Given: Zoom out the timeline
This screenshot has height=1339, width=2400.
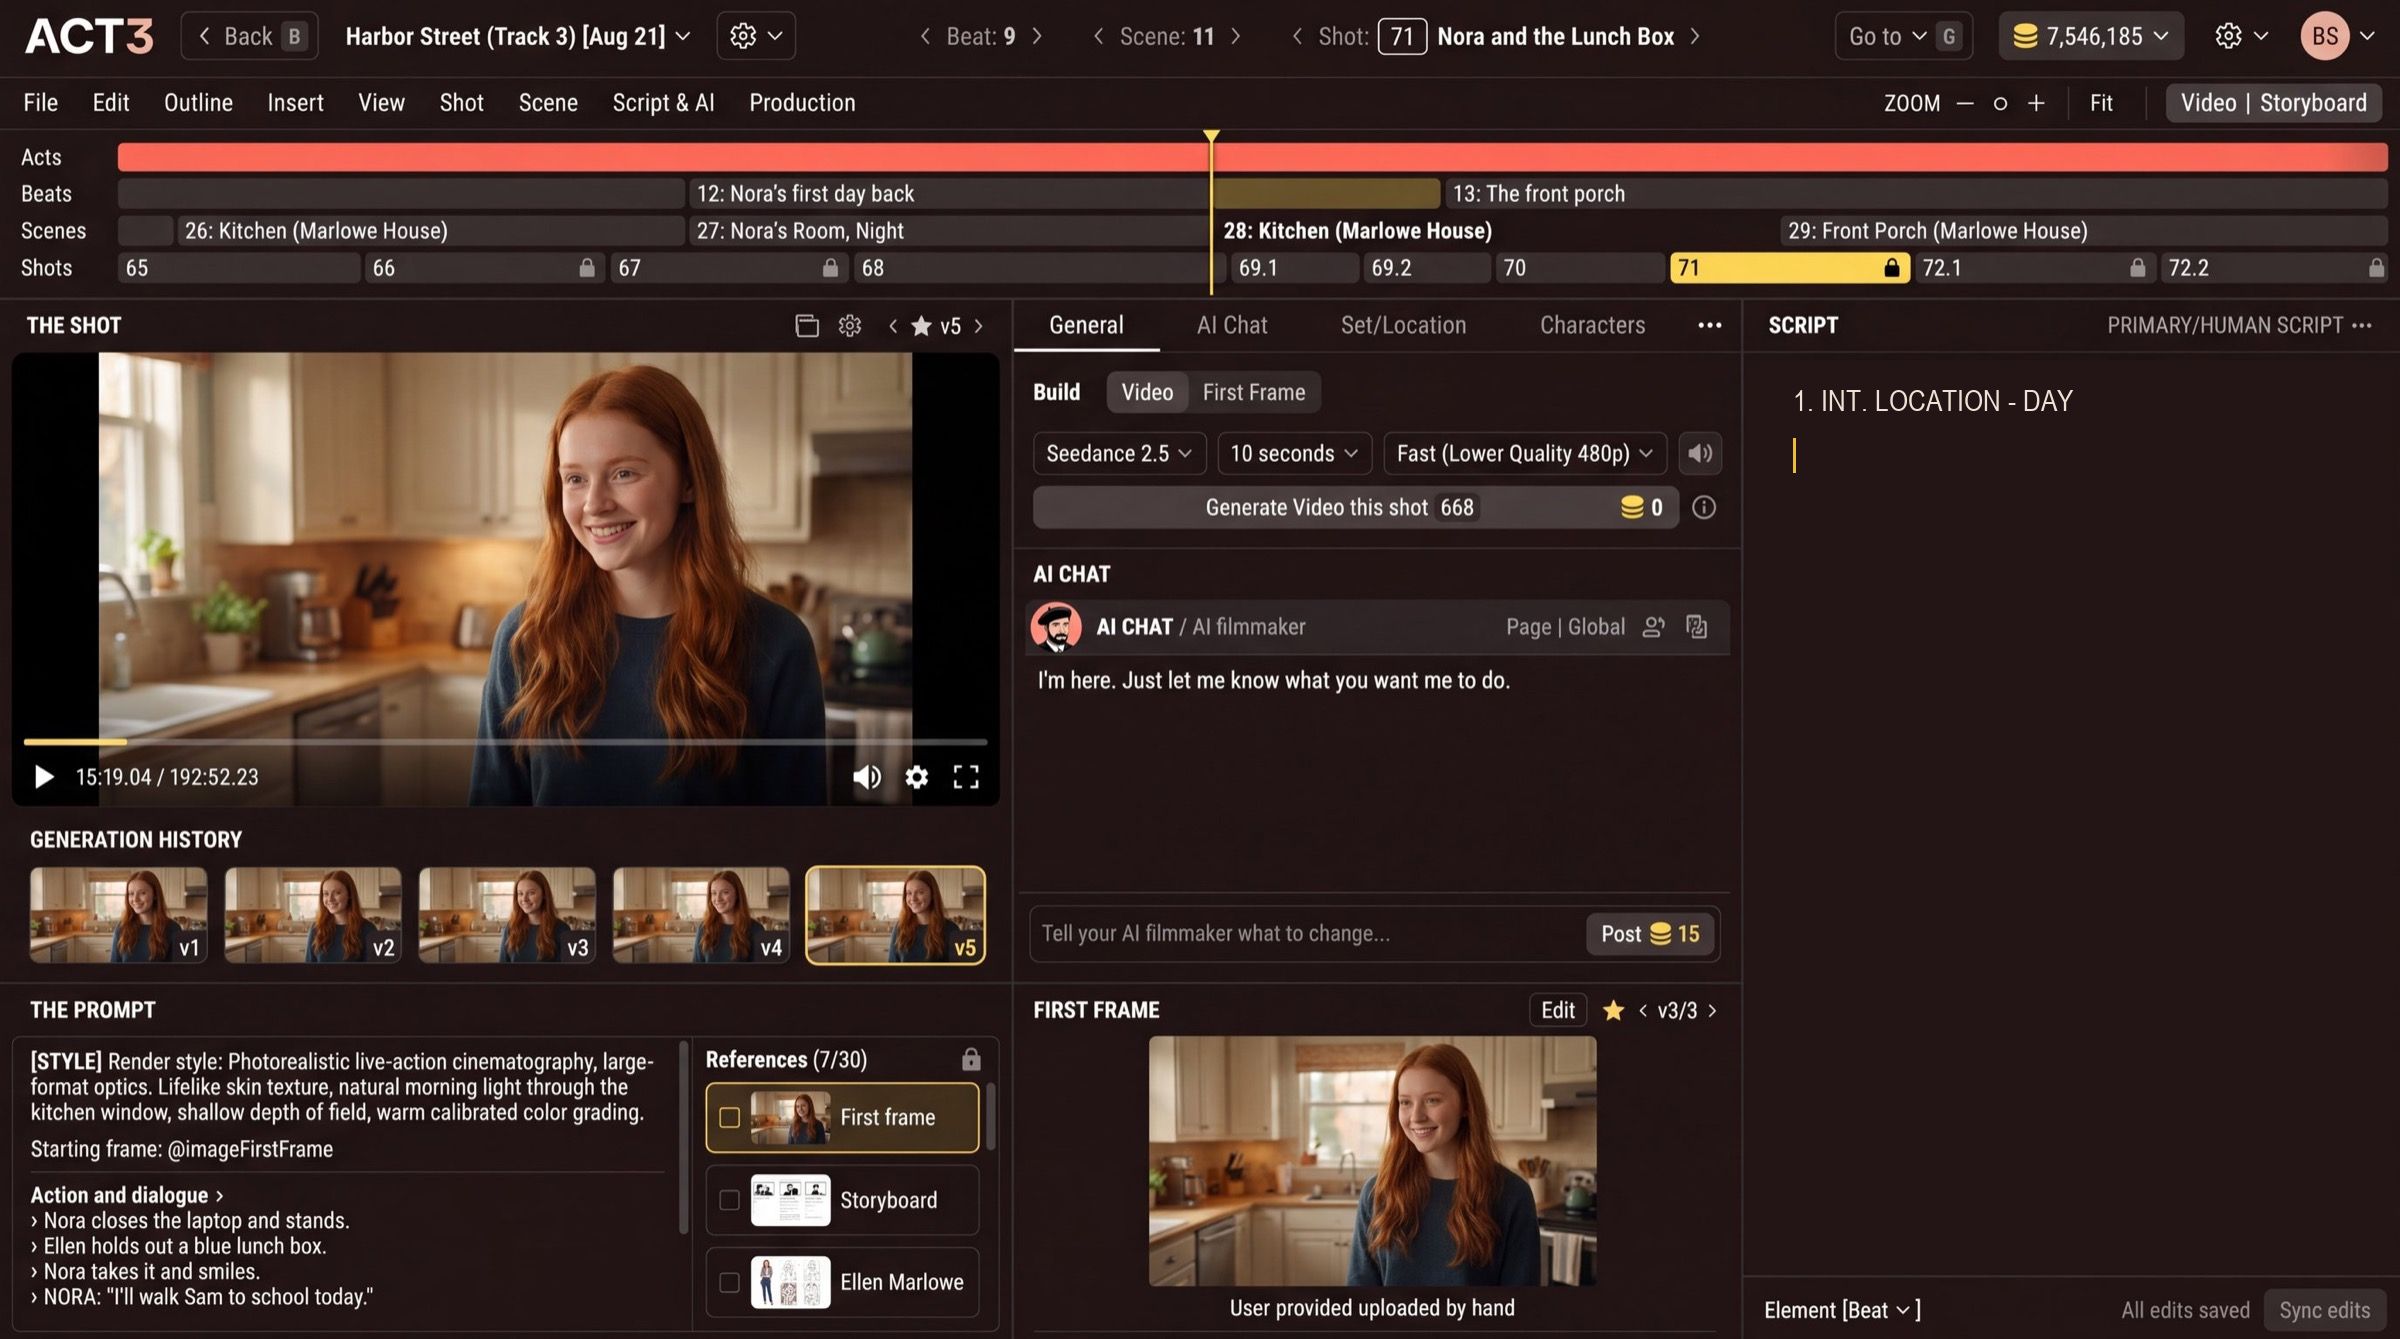Looking at the screenshot, I should click(x=1964, y=103).
